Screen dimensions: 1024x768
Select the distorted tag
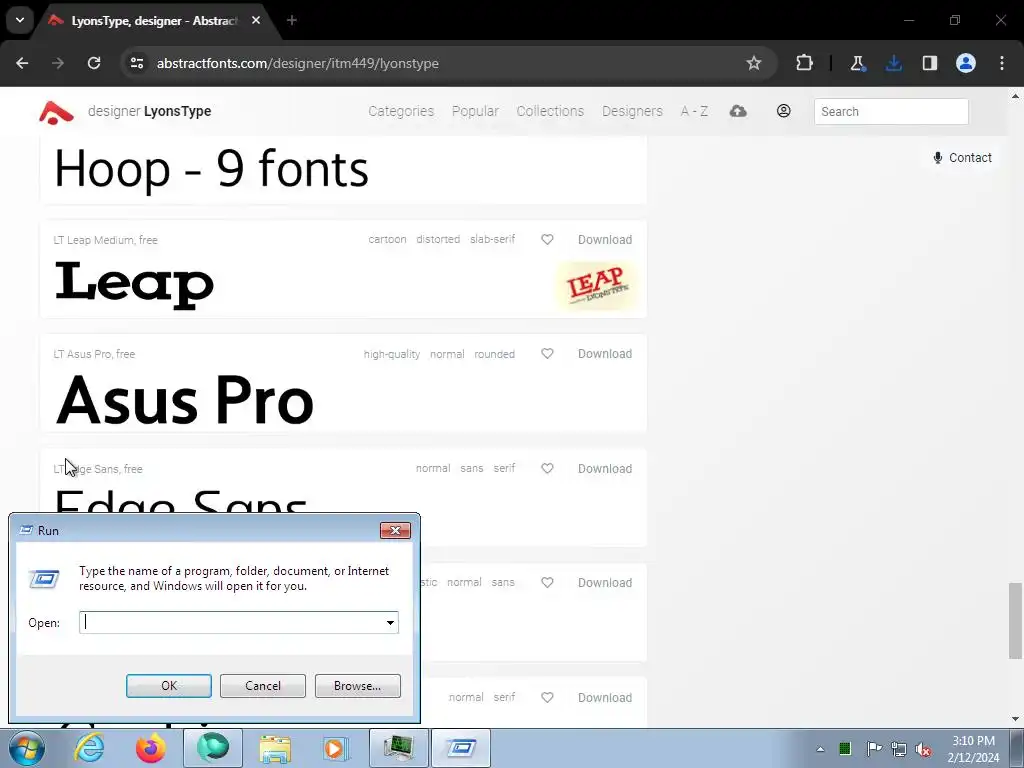click(x=438, y=240)
